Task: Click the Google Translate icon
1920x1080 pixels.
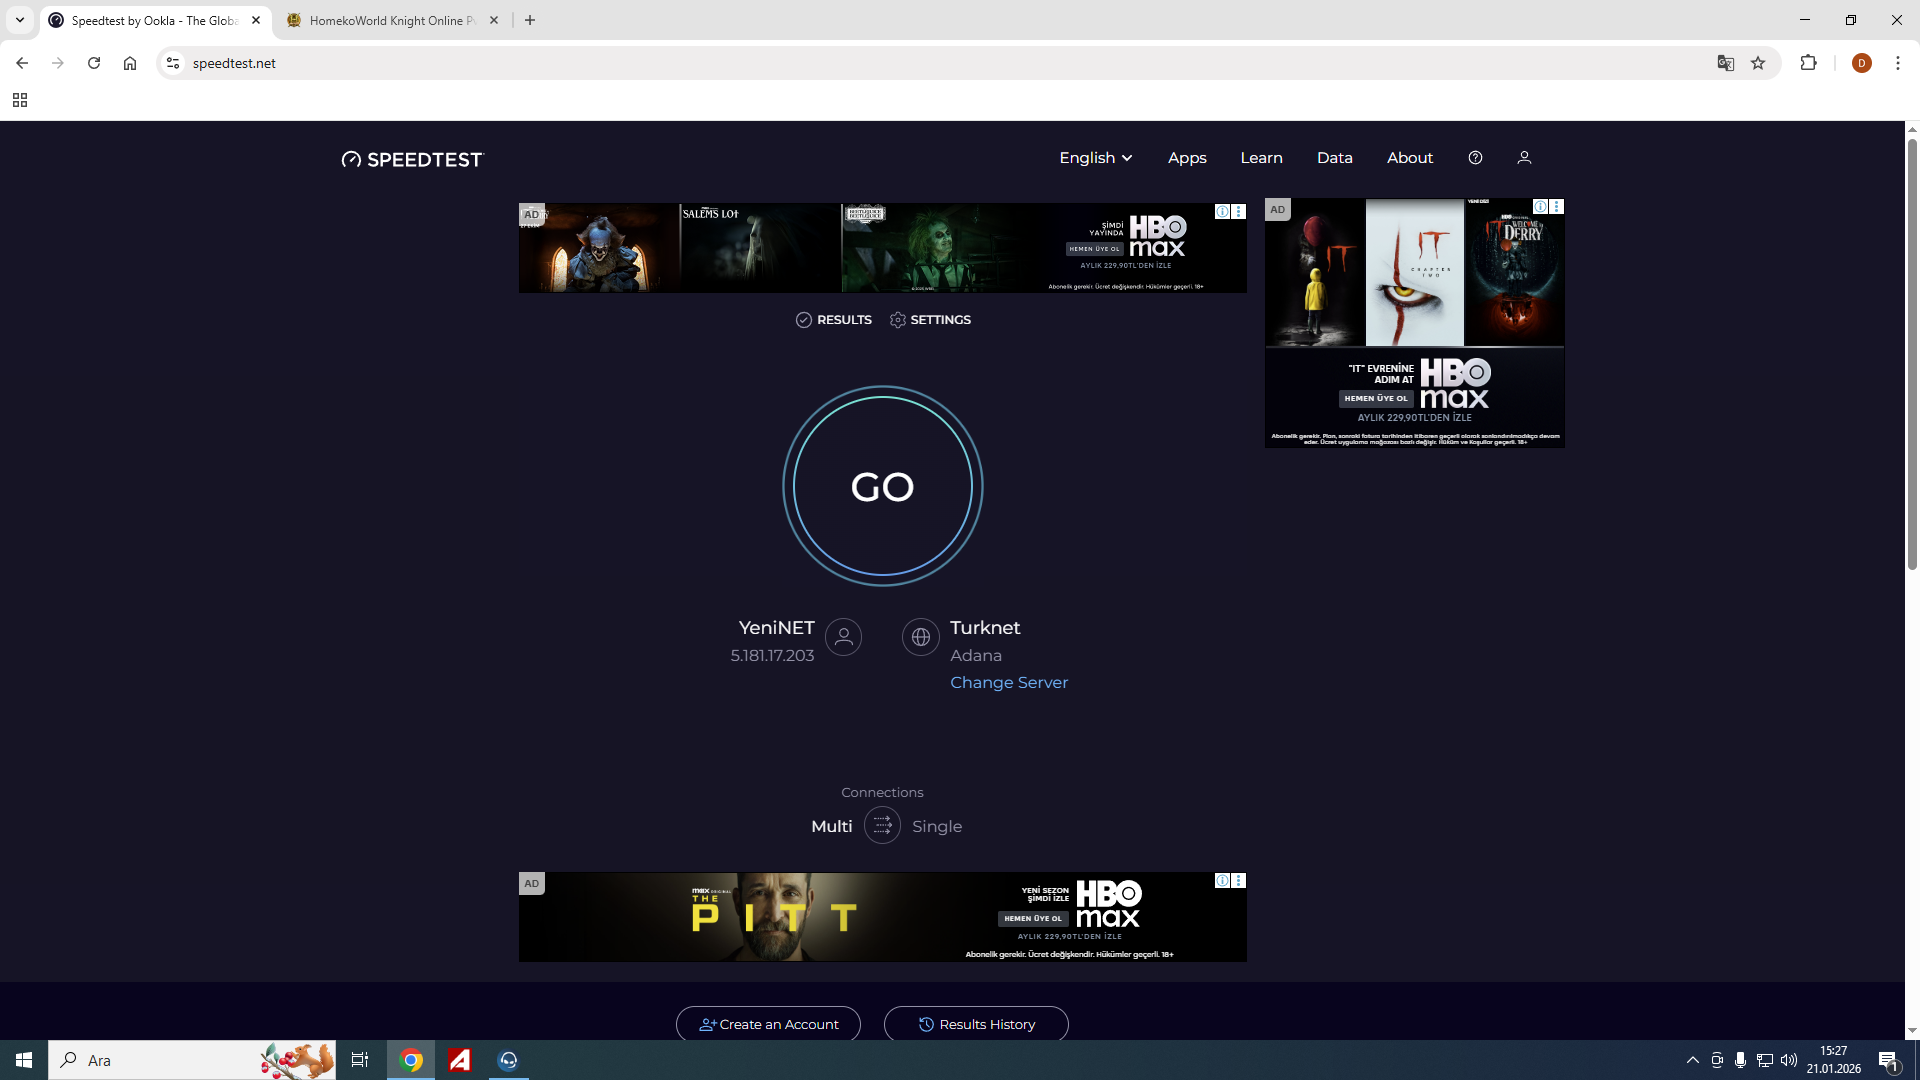Action: [1726, 63]
